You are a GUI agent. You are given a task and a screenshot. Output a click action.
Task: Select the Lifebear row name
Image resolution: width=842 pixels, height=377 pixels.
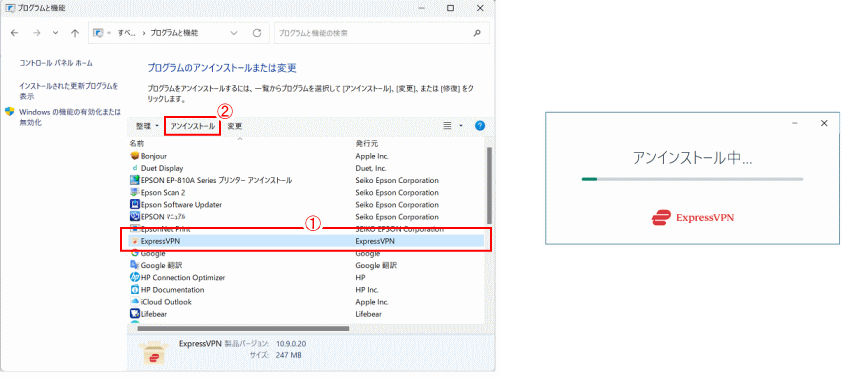[x=154, y=314]
